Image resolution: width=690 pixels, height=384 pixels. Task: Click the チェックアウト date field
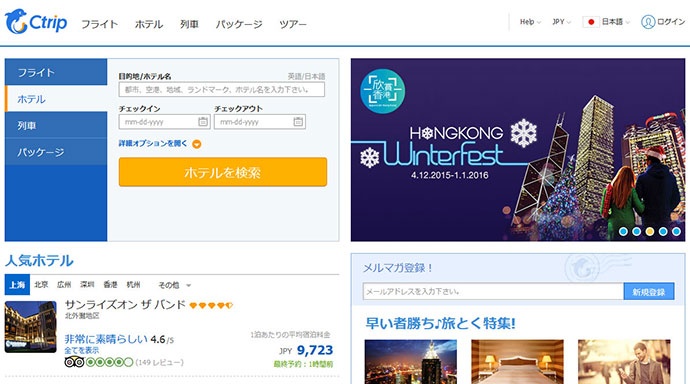pyautogui.click(x=260, y=121)
